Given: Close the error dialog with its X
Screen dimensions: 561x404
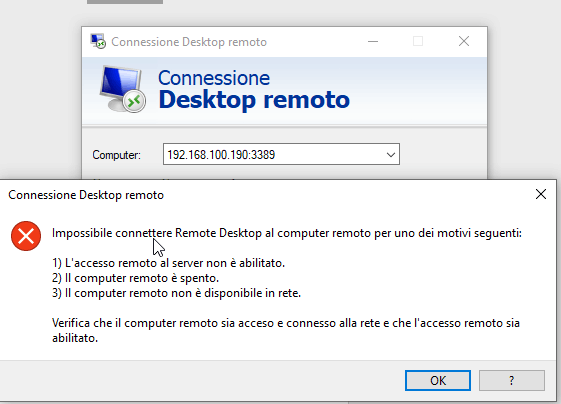Looking at the screenshot, I should [541, 194].
